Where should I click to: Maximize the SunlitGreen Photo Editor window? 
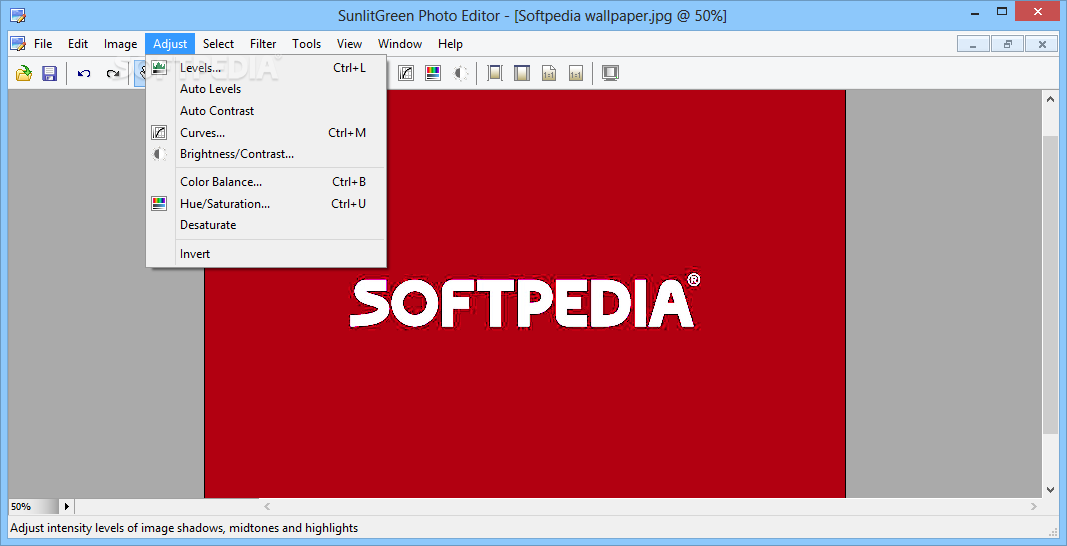(x=1002, y=12)
